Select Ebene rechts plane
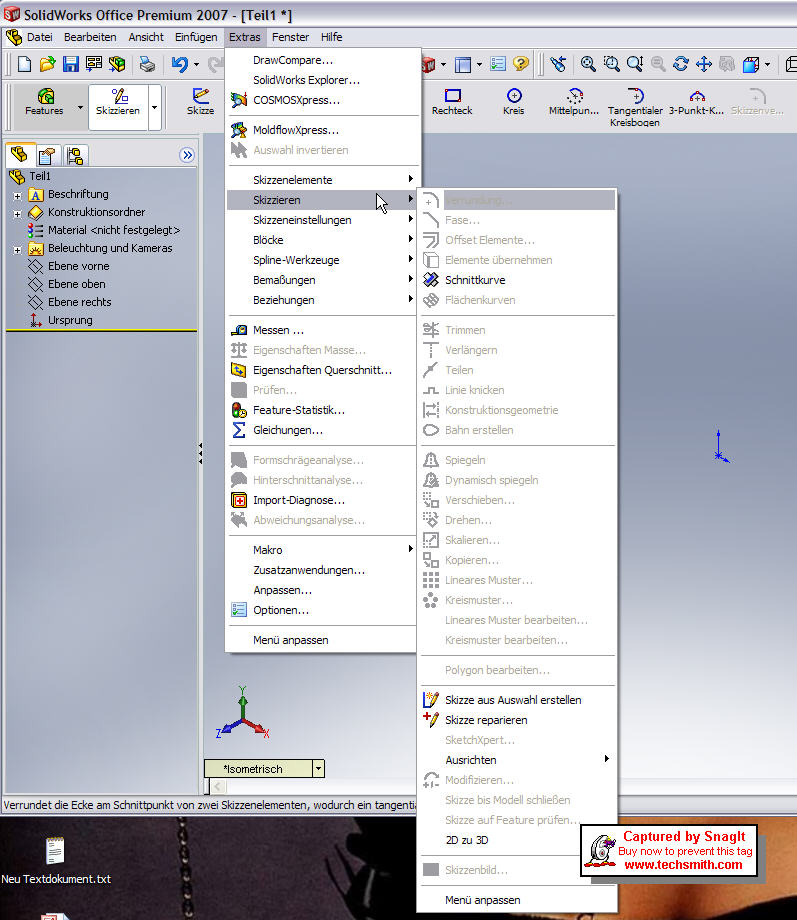 80,302
